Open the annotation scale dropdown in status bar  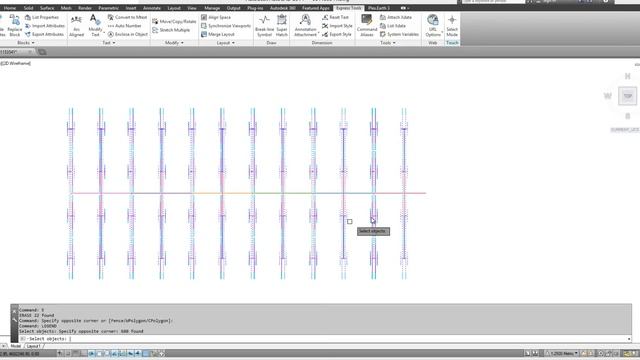[563, 353]
